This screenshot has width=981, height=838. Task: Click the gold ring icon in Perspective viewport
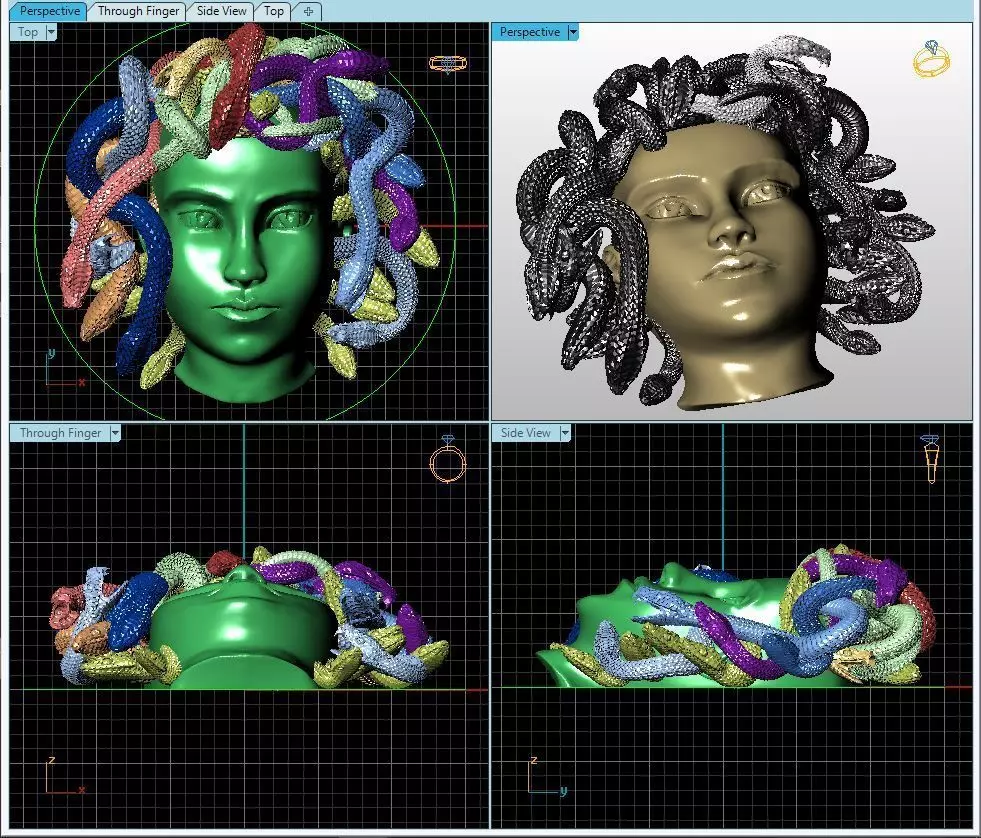(932, 59)
